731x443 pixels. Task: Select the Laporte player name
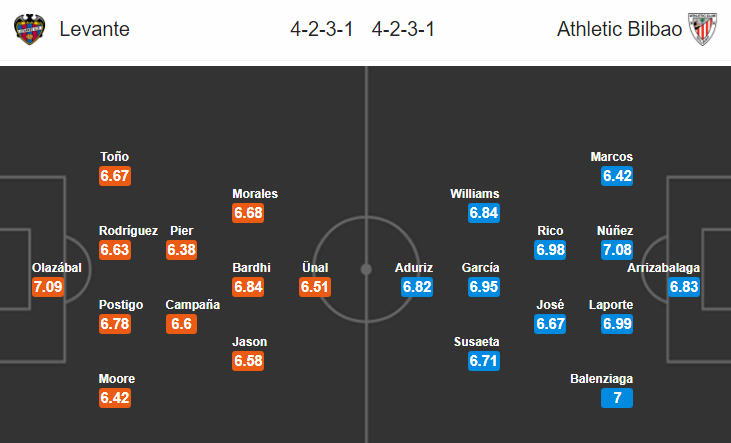pyautogui.click(x=611, y=305)
